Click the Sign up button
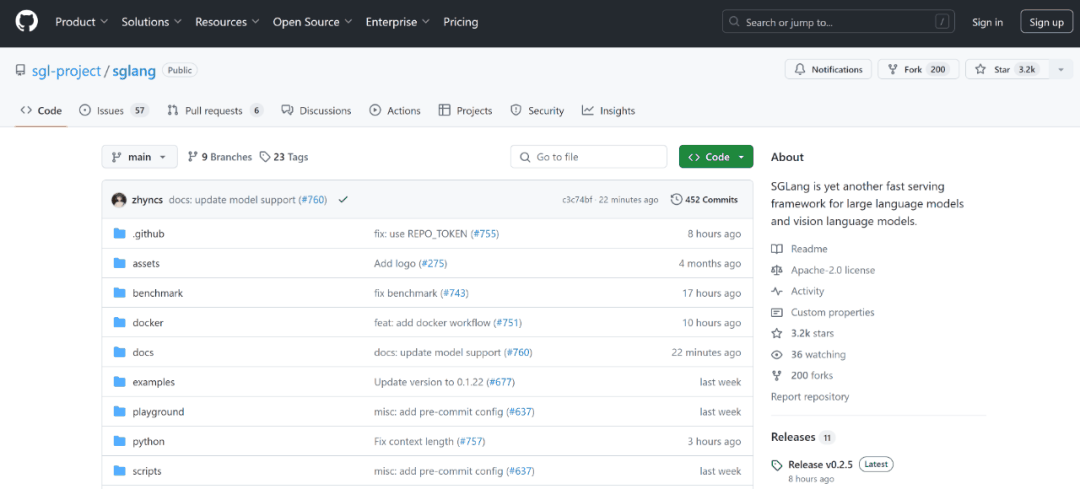The height and width of the screenshot is (489, 1080). coord(1046,22)
